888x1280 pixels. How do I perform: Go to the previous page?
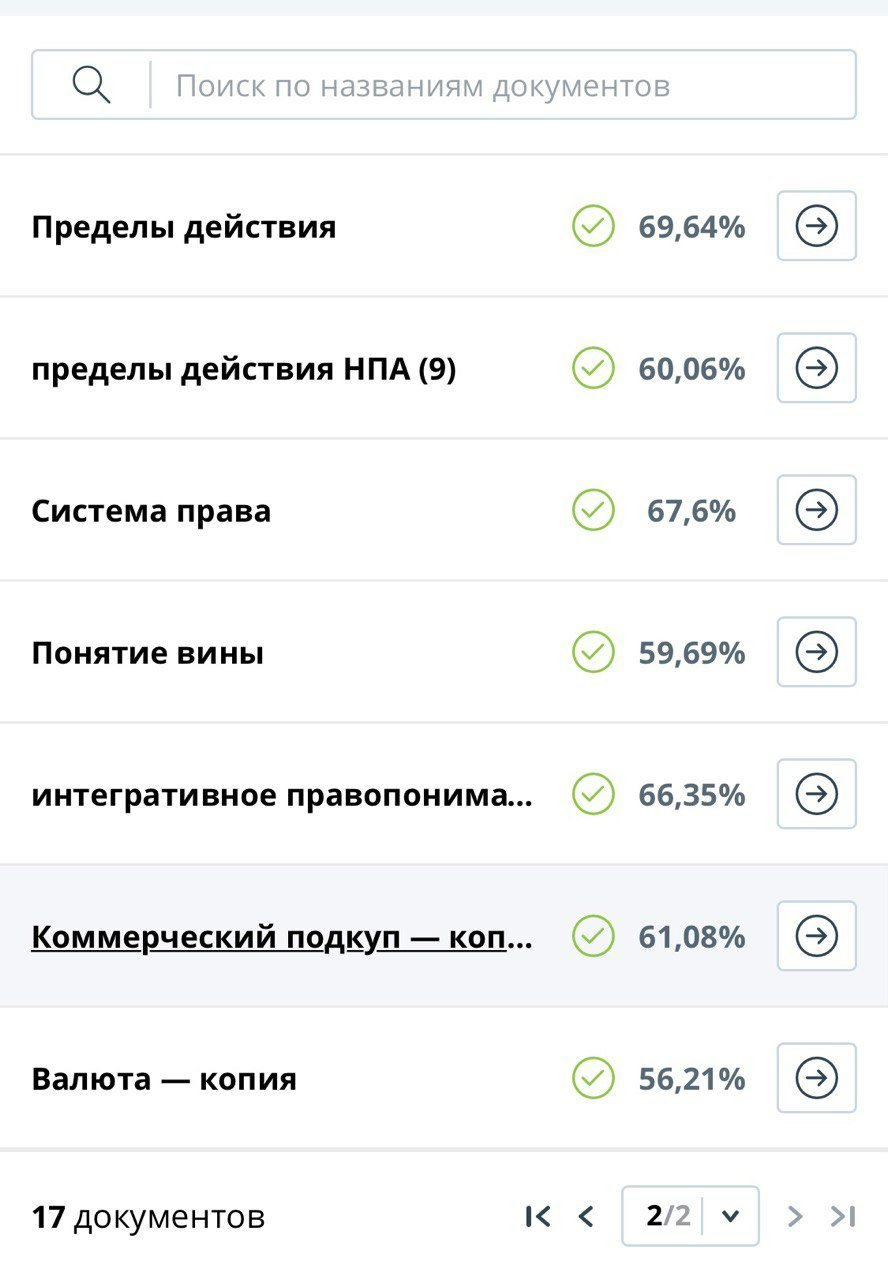tap(586, 1216)
